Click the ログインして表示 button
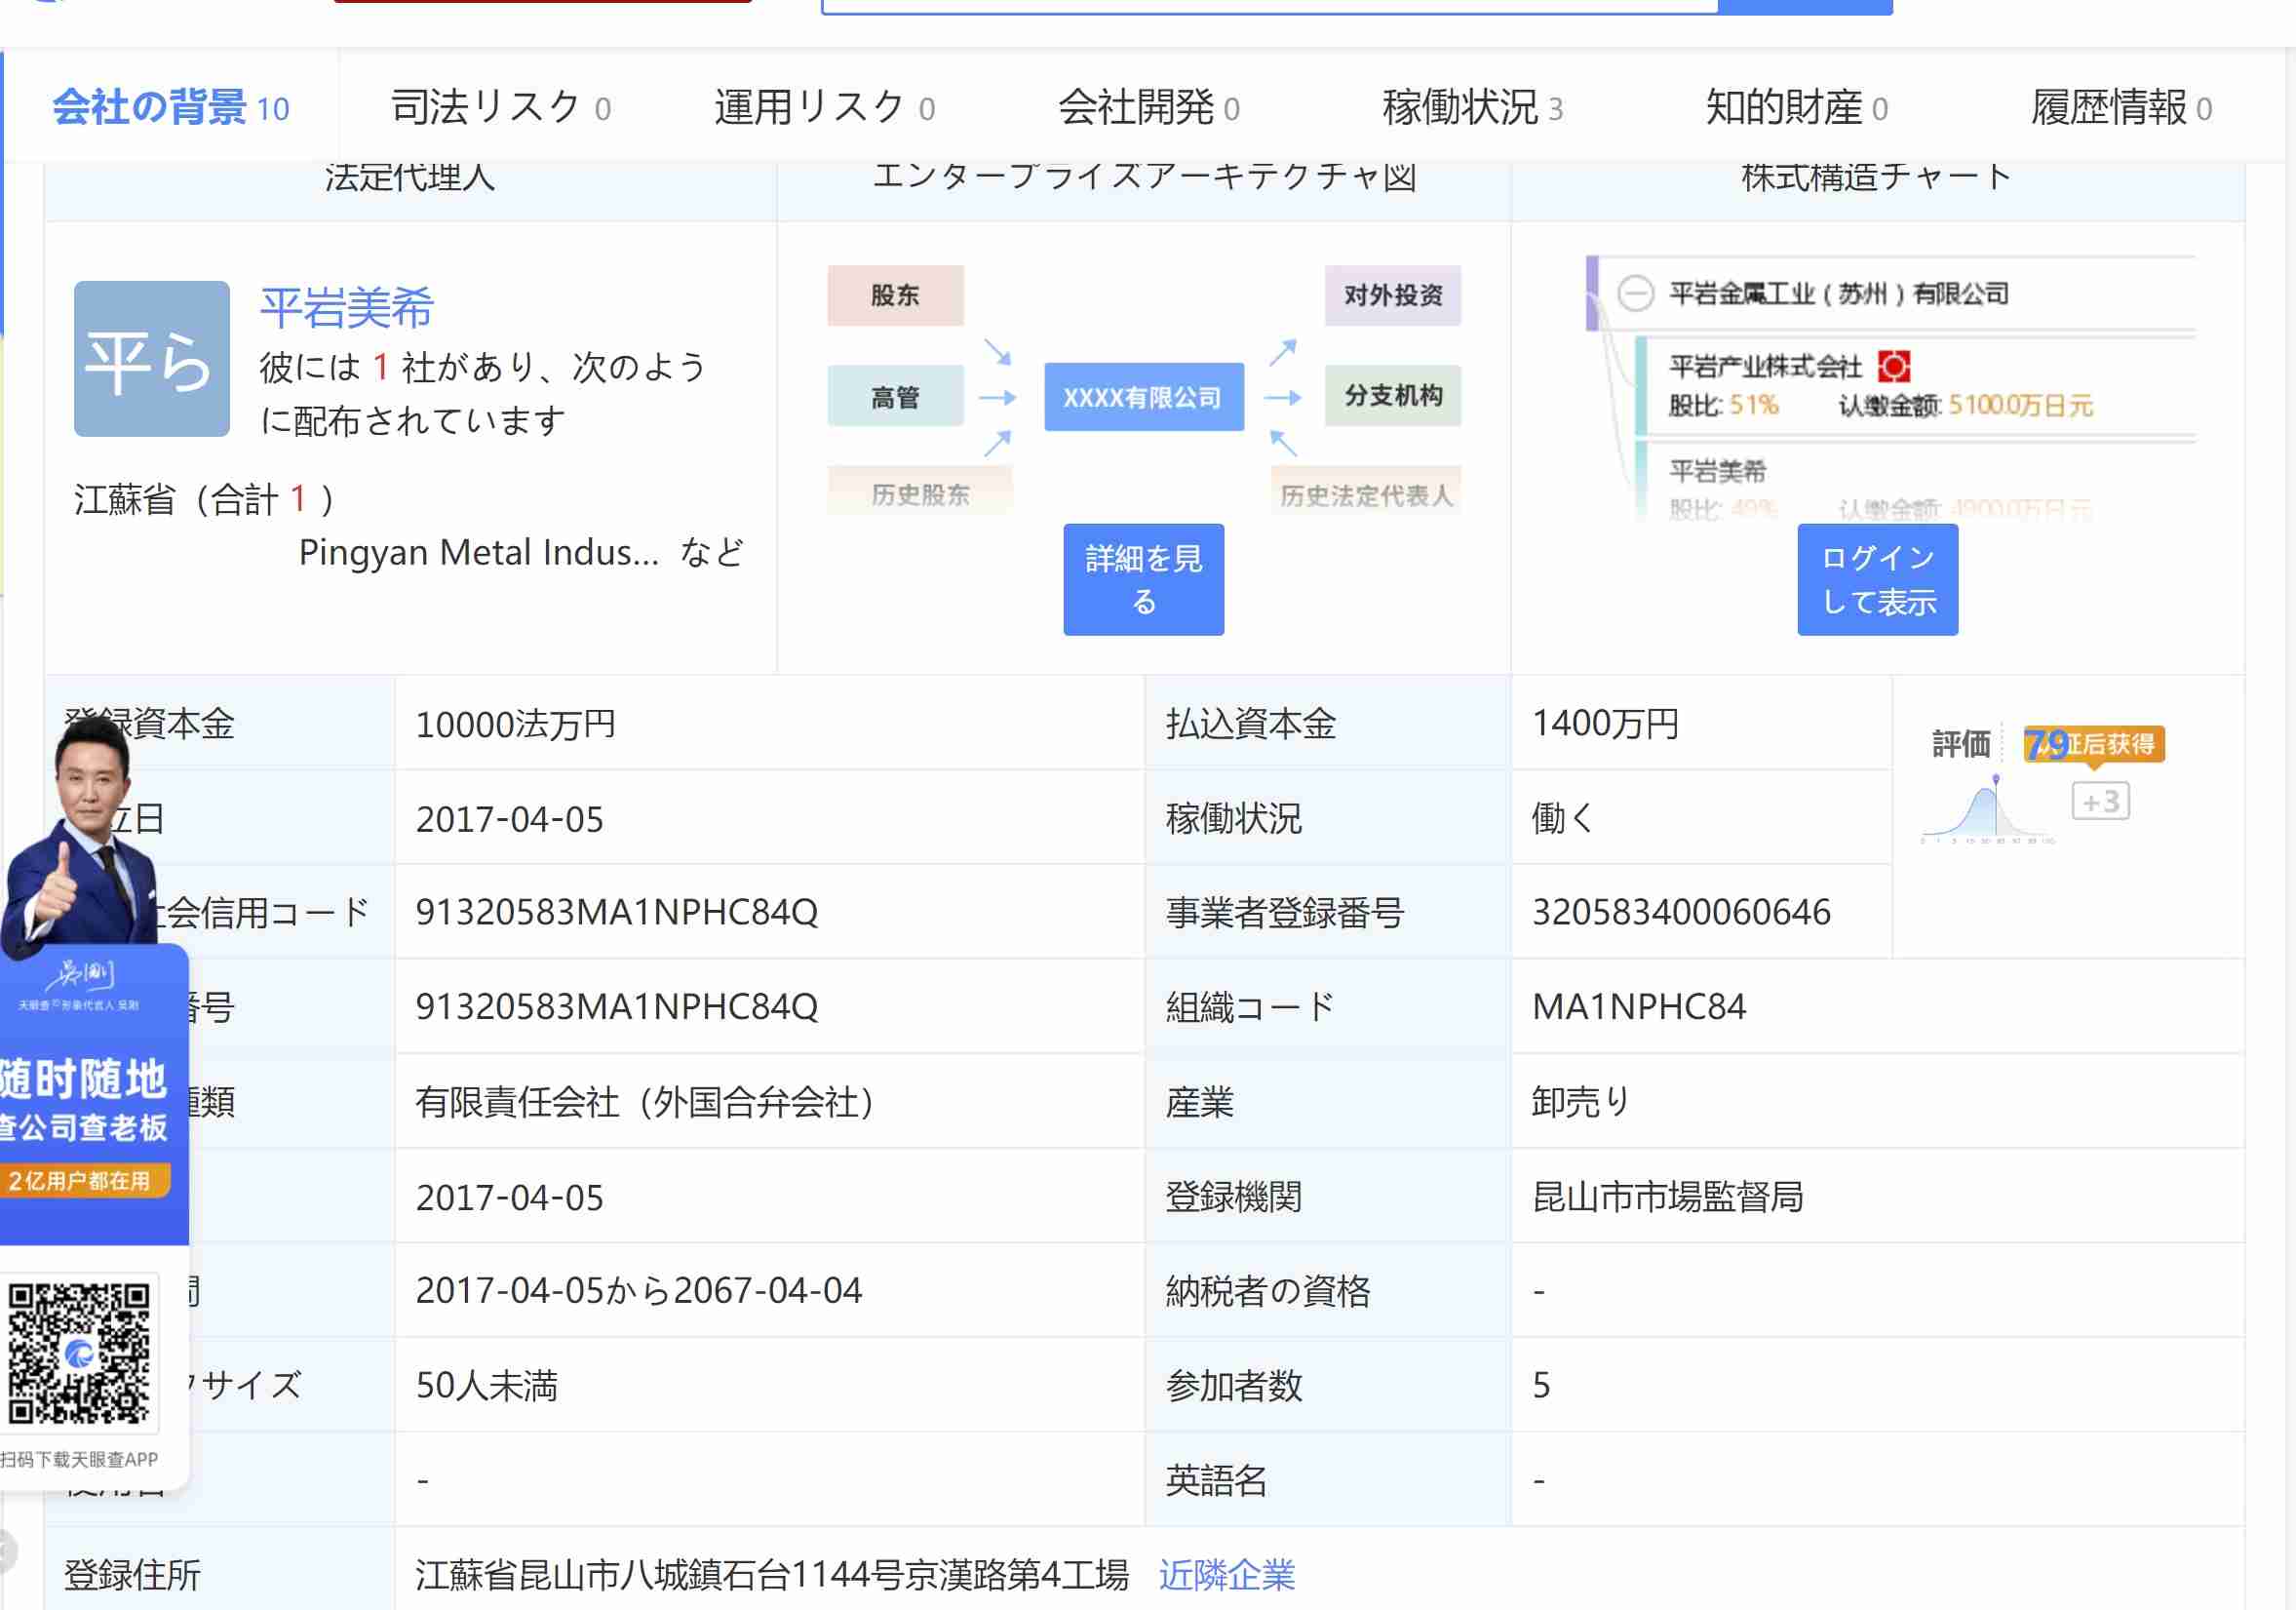 pos(1877,579)
